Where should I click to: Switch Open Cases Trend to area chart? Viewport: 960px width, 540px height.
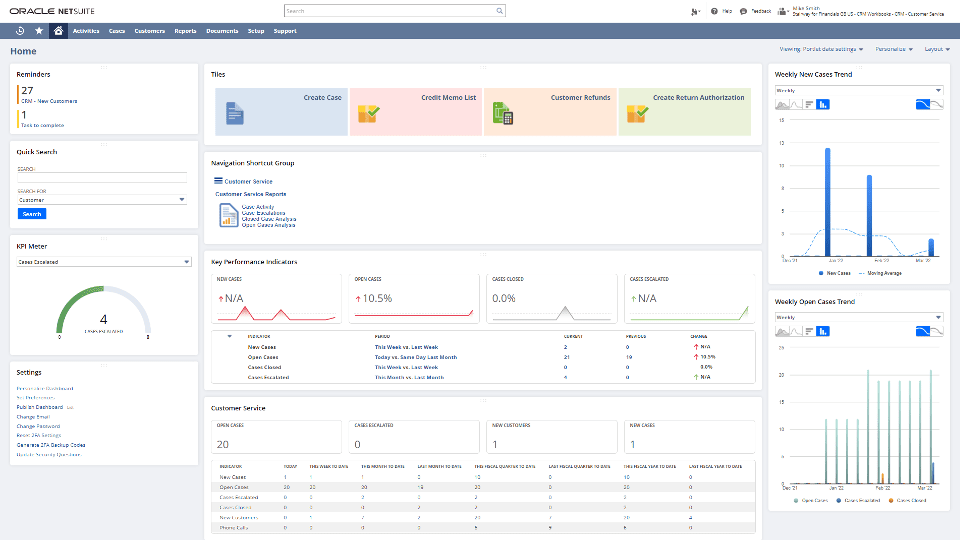[782, 331]
